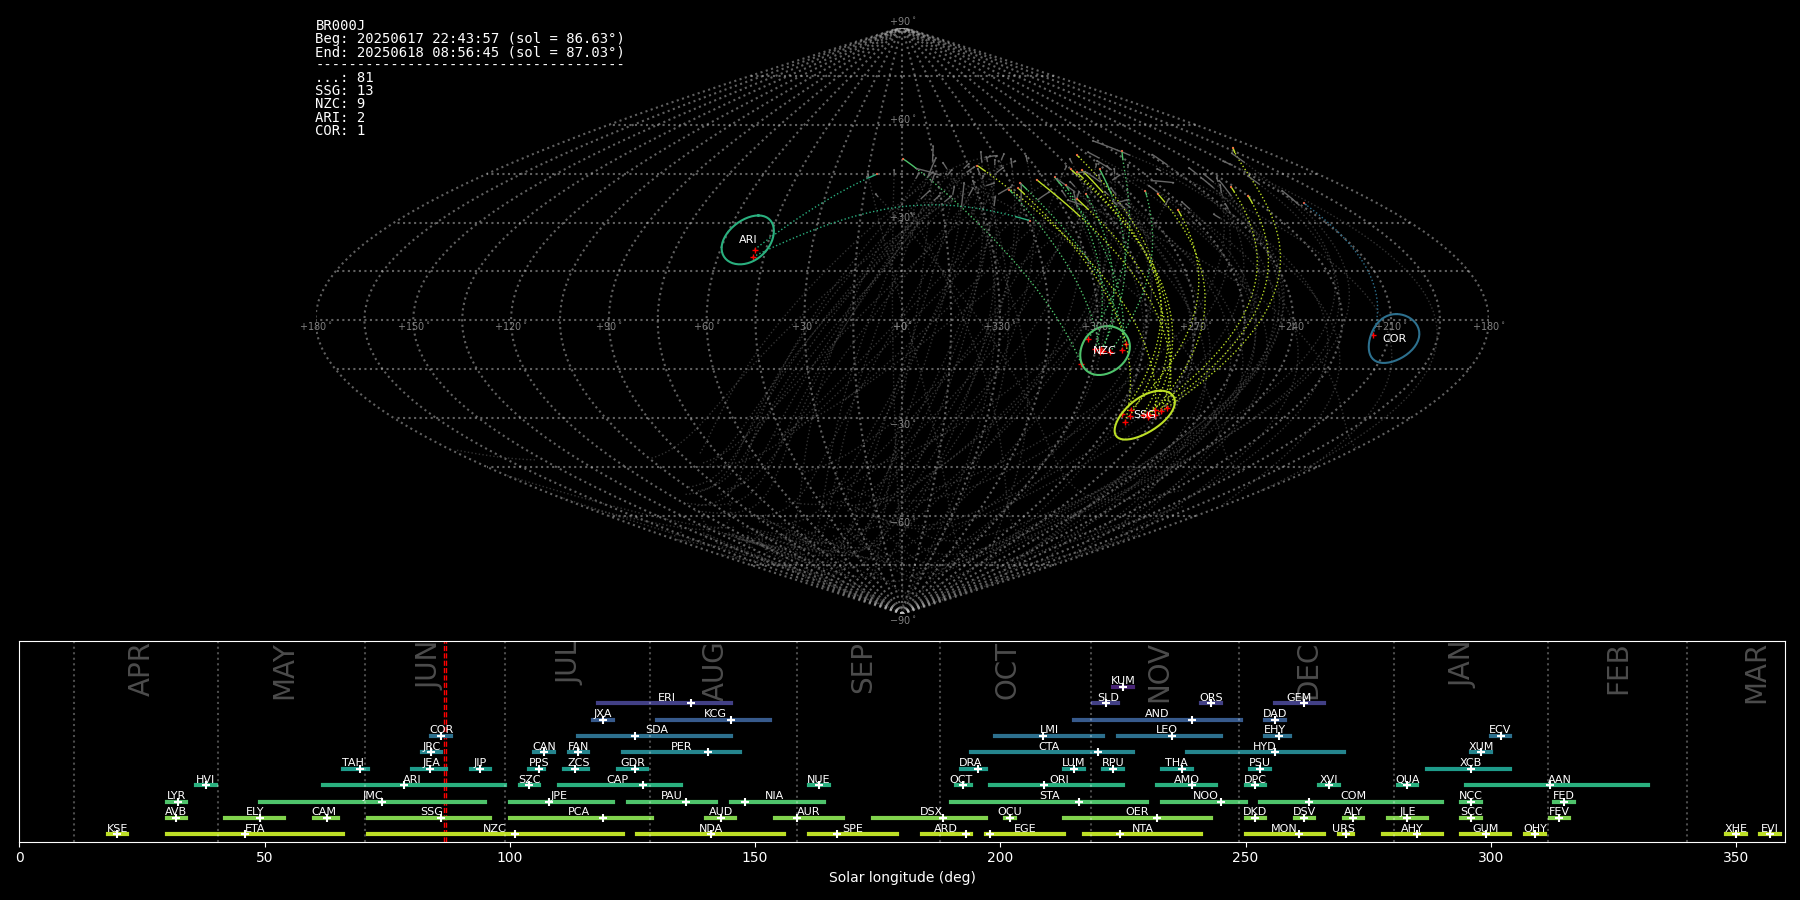
Task: Click the 'SSG: 13' count in the legend
Action: tap(344, 91)
